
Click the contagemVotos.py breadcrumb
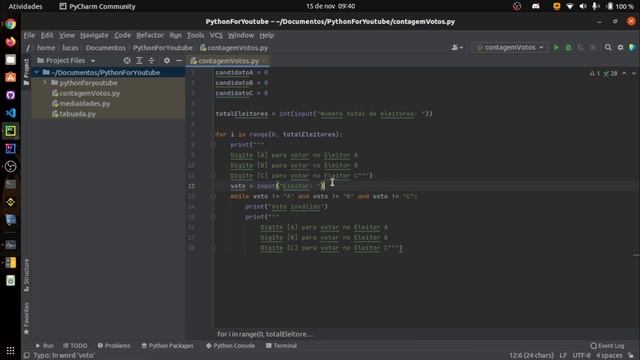tap(234, 48)
